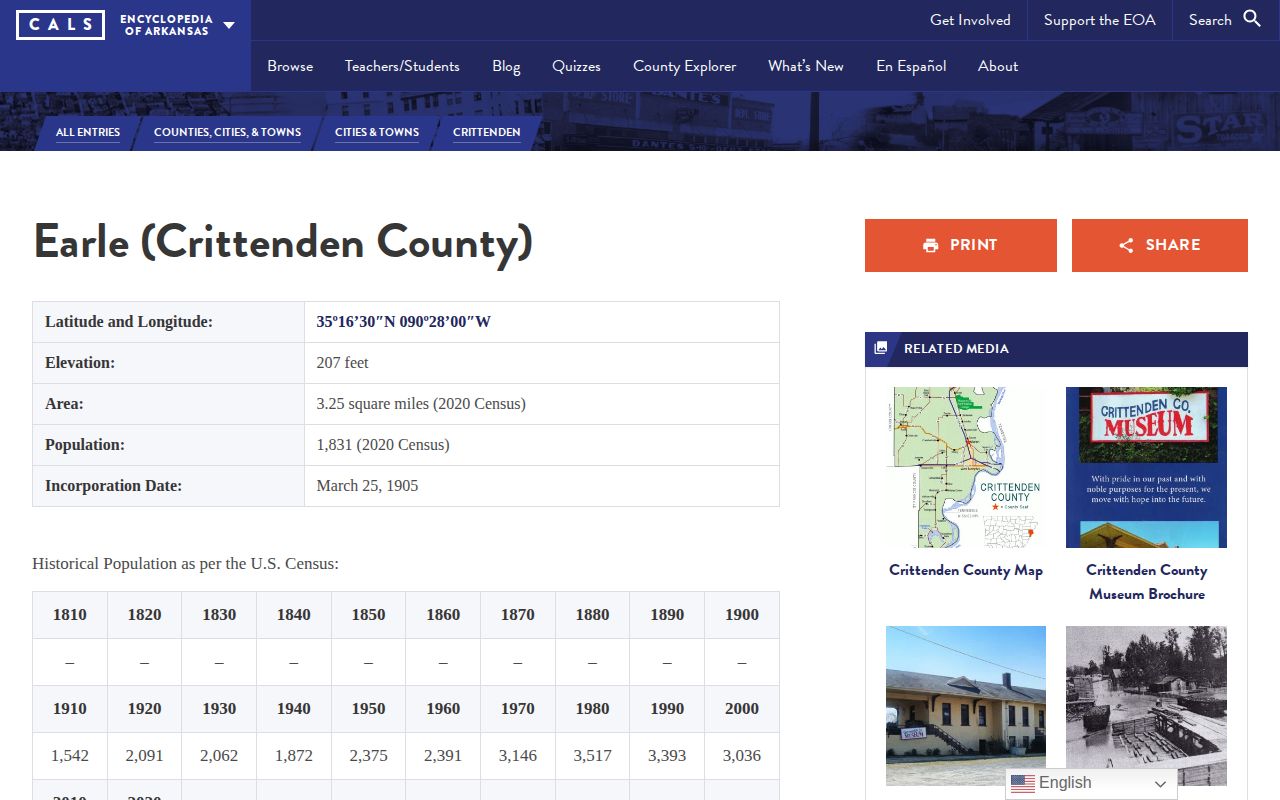Open the English language selector chevron

click(x=1160, y=784)
